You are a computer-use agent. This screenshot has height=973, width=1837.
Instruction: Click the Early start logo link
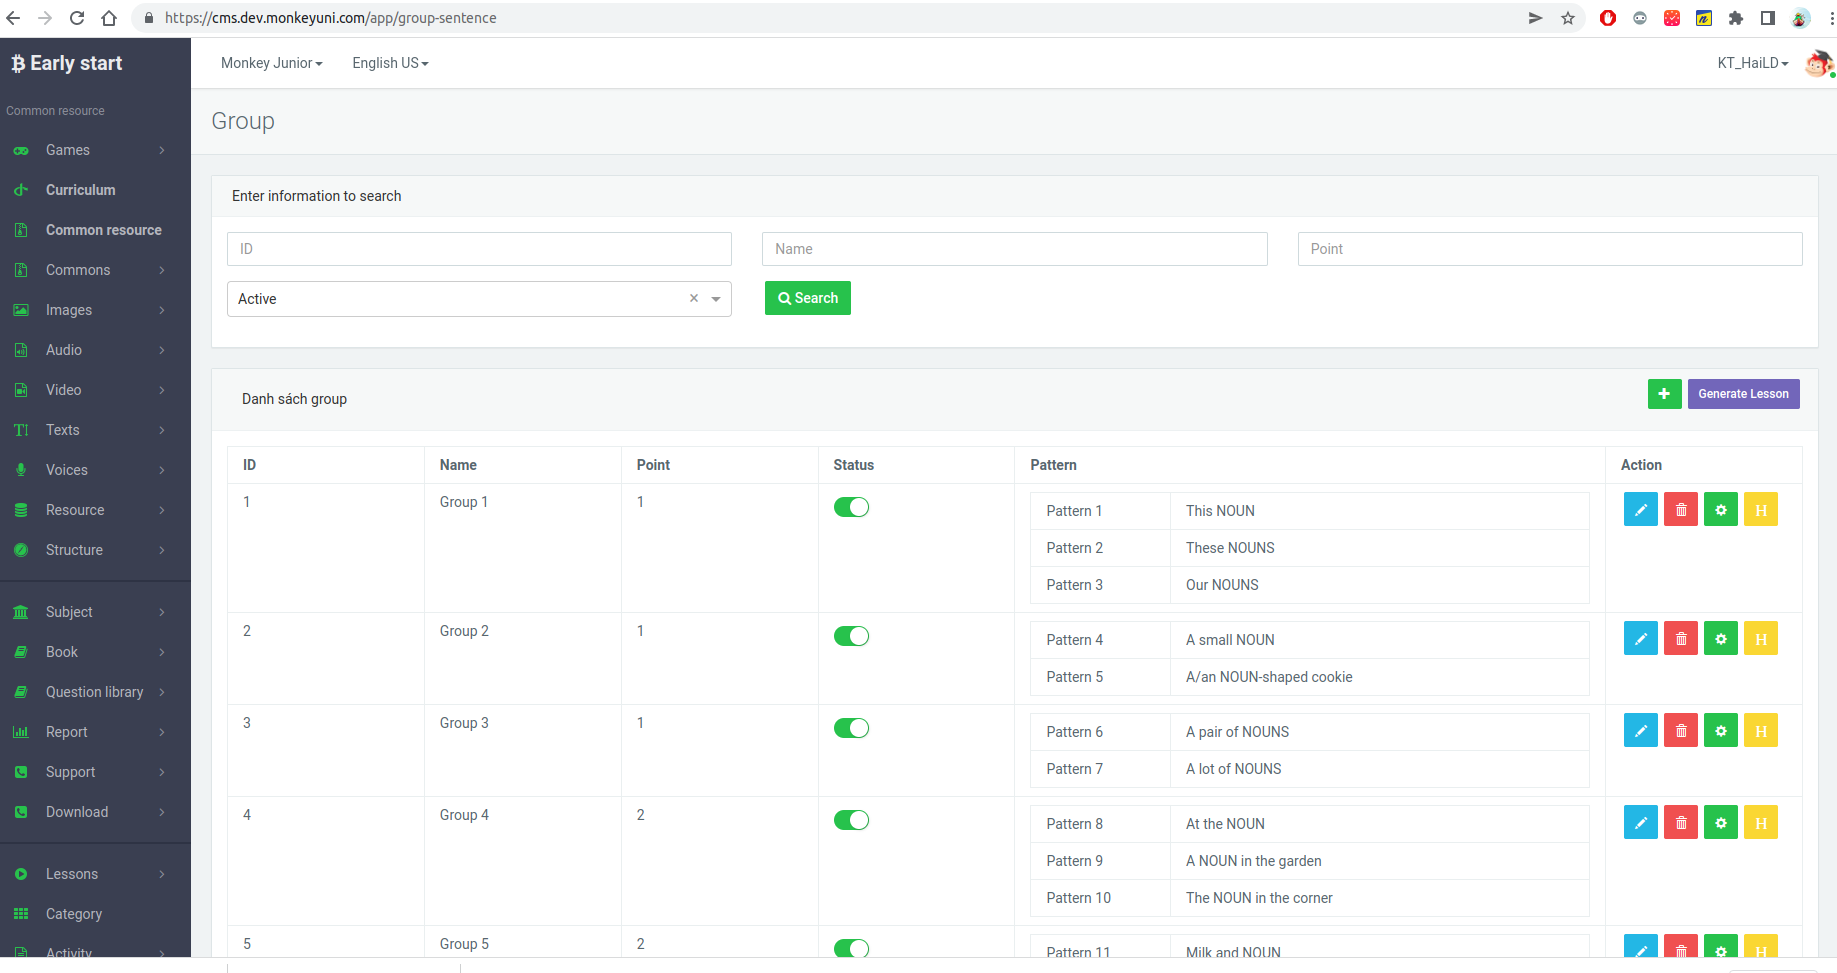click(x=66, y=63)
